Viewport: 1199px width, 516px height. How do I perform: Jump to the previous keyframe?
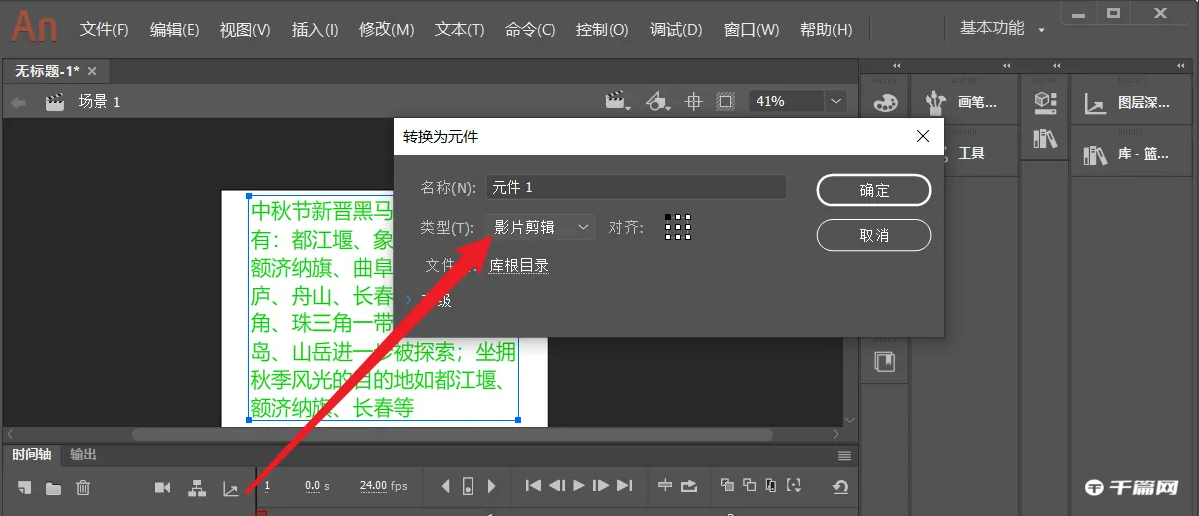click(x=447, y=485)
